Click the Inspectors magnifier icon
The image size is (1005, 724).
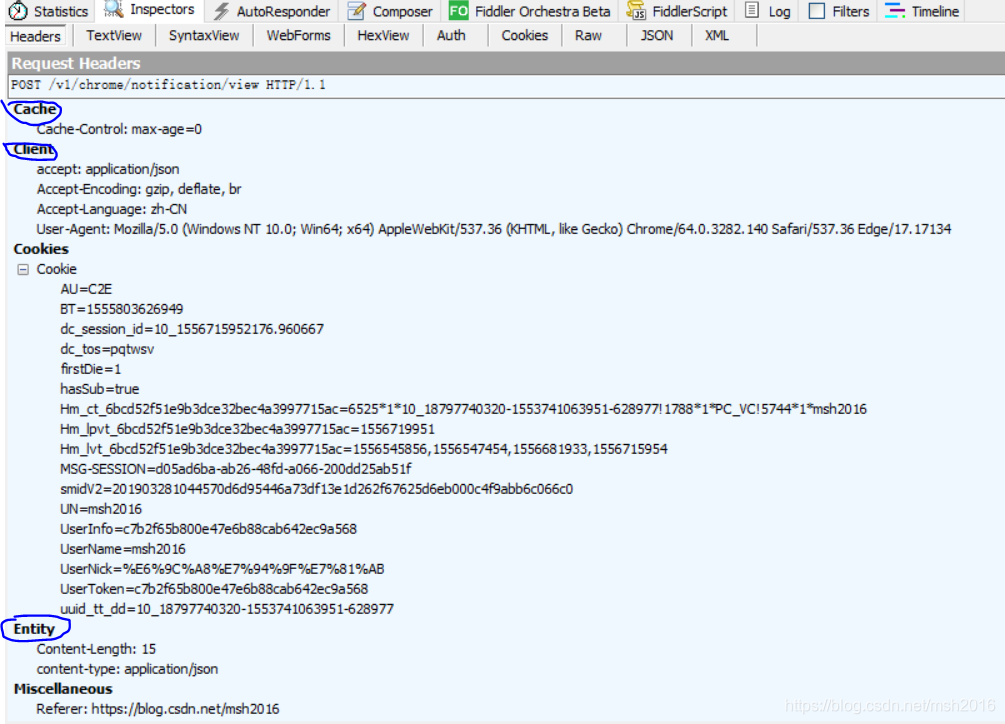[x=114, y=9]
